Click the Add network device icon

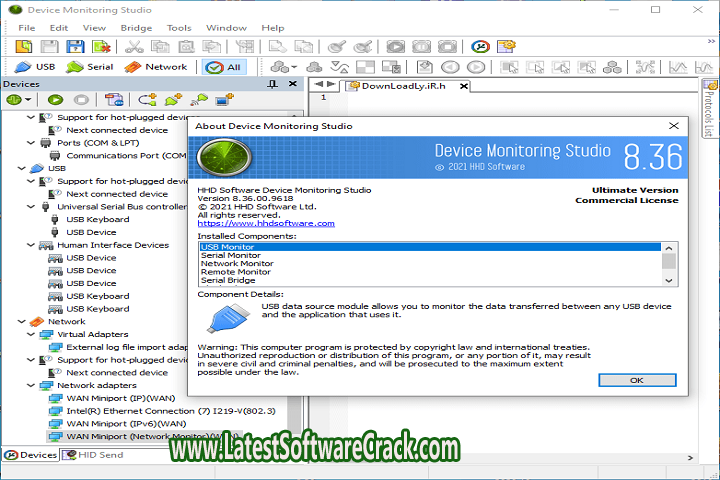(223, 100)
